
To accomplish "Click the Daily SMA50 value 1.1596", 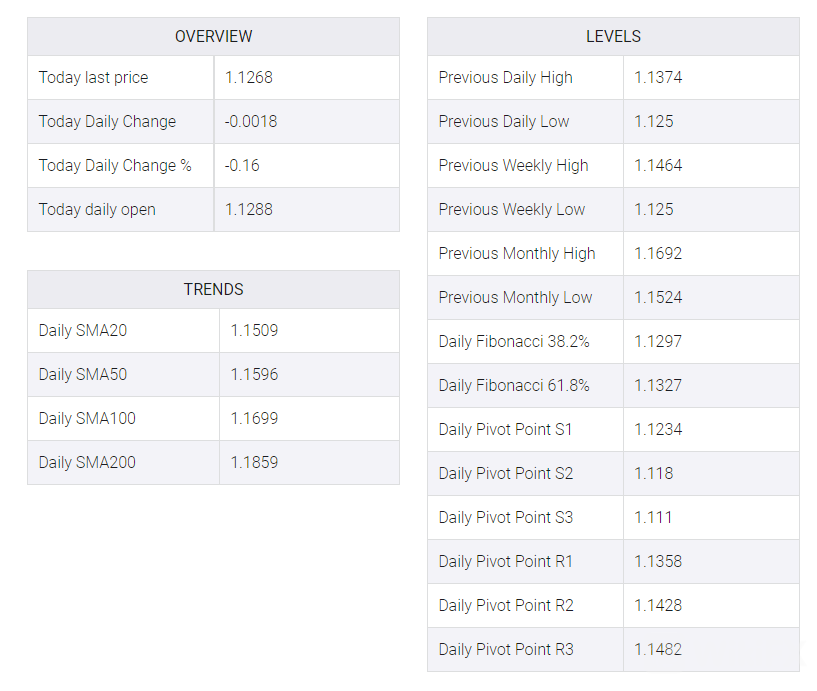I will [254, 374].
